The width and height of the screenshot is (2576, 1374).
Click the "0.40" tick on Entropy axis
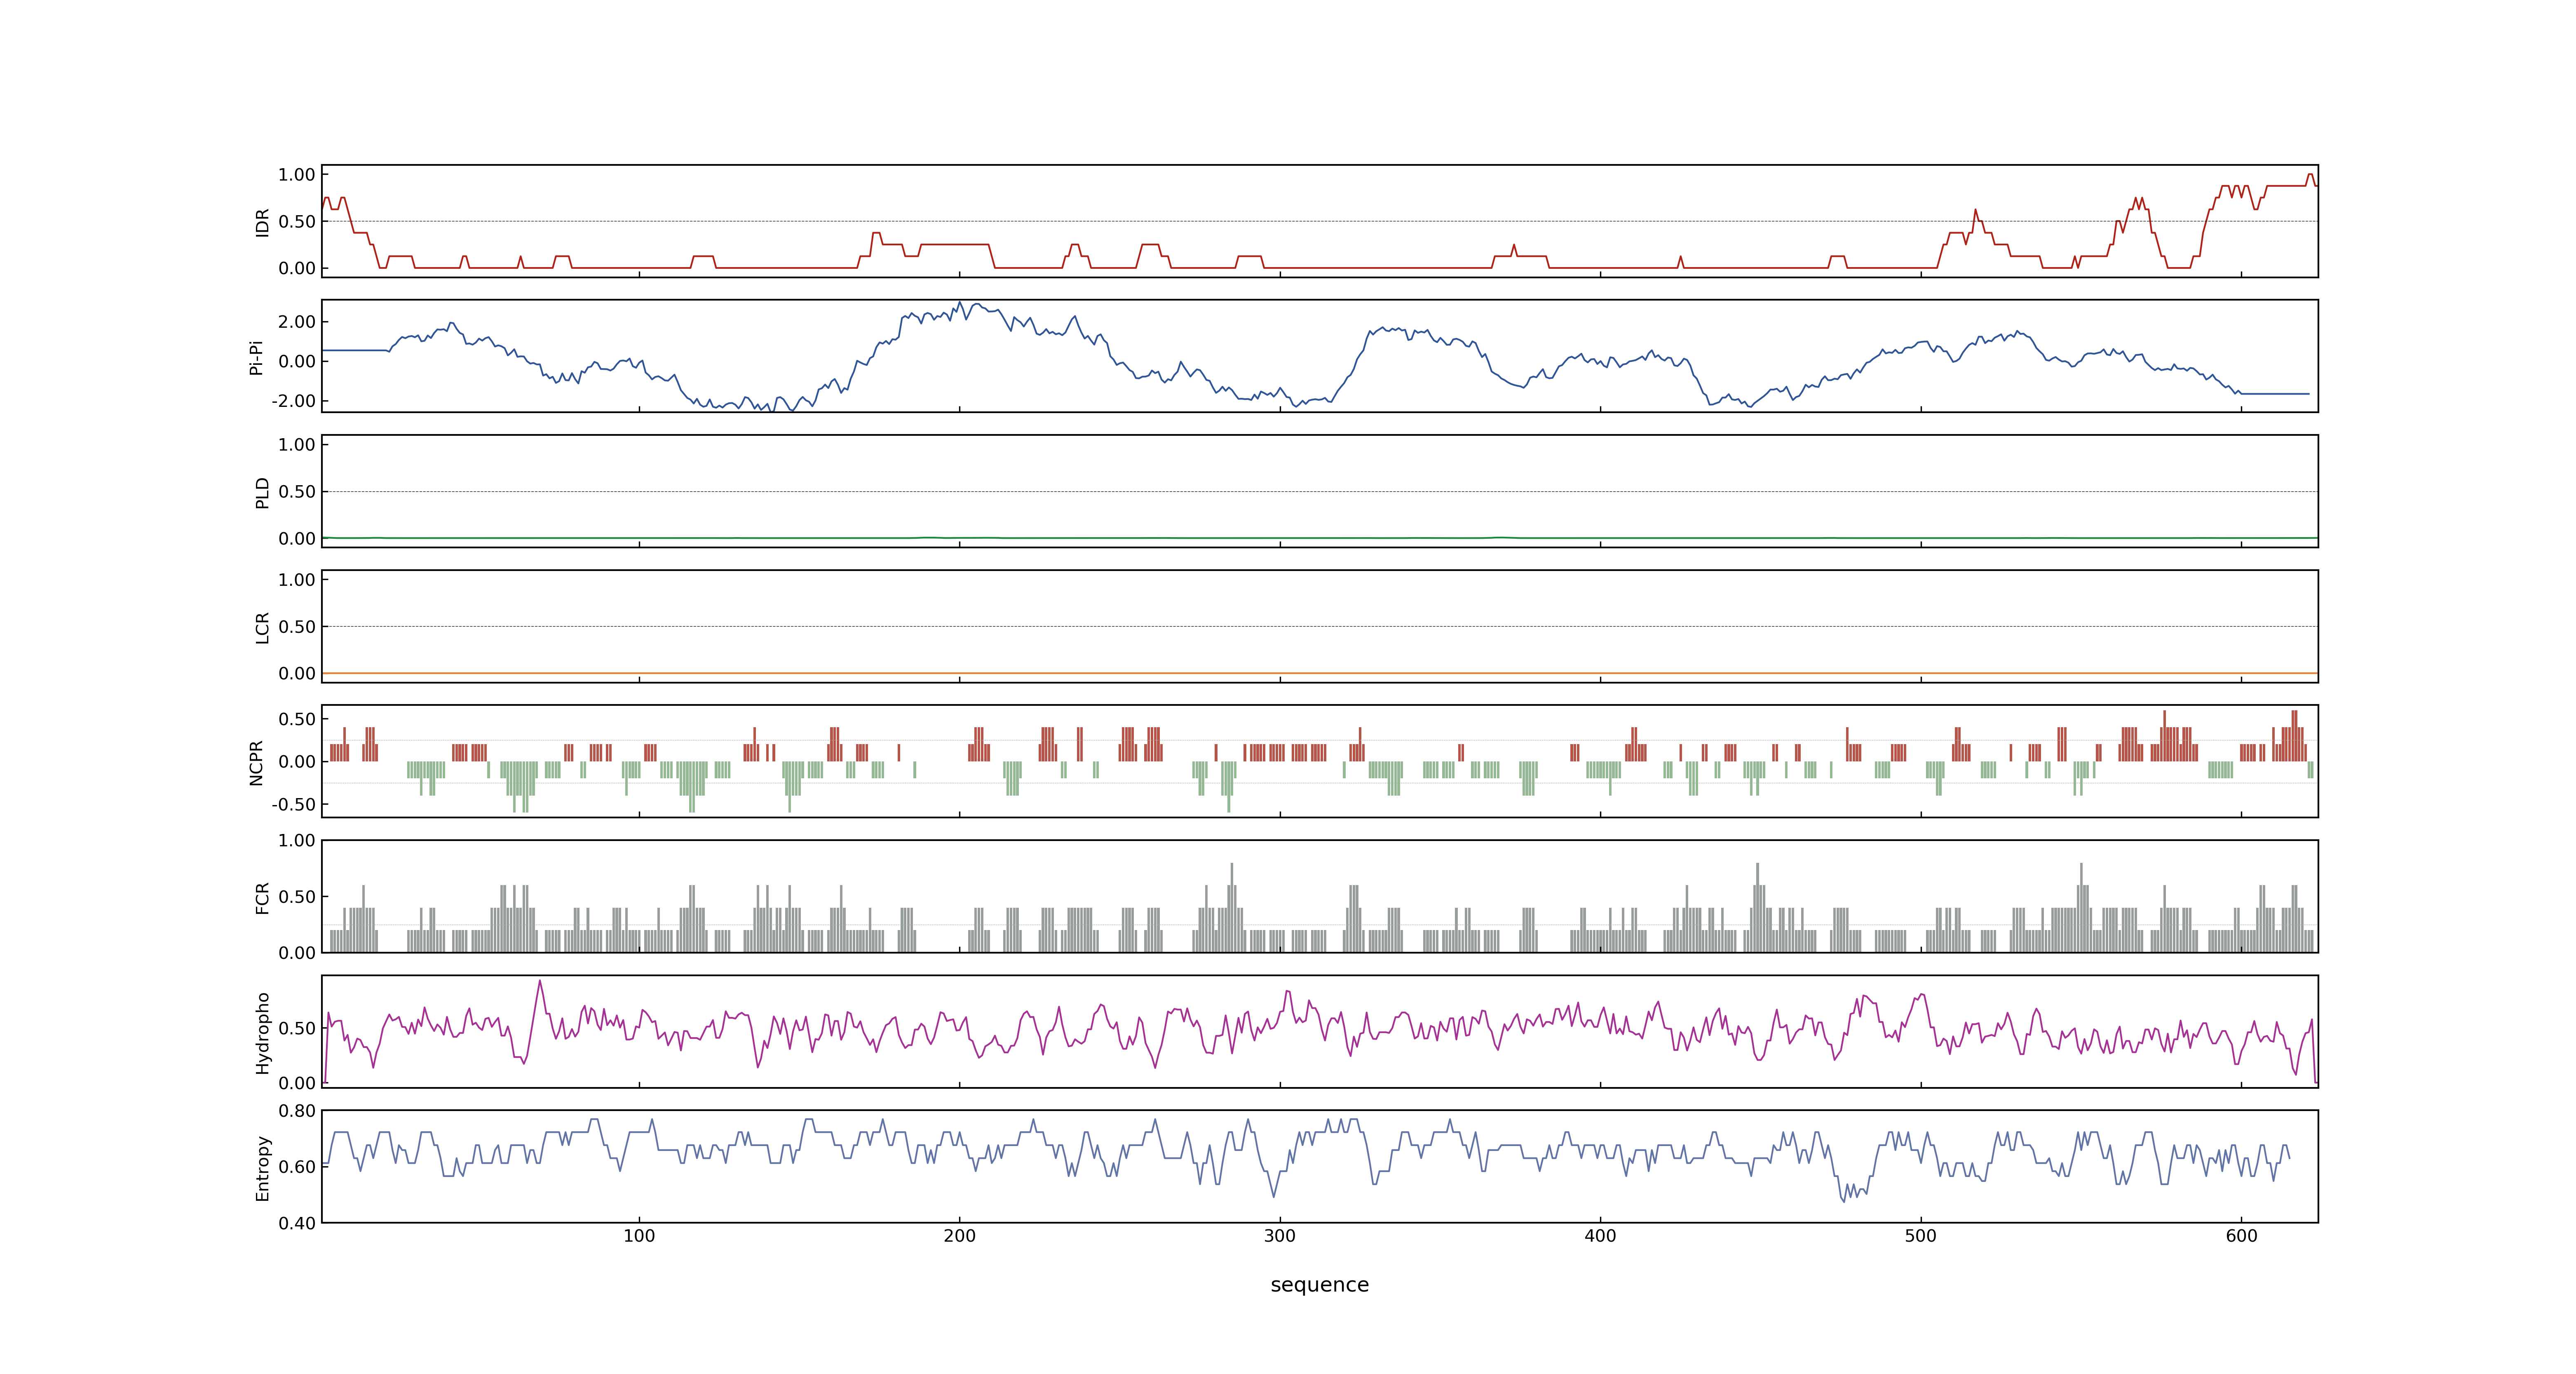click(297, 1223)
